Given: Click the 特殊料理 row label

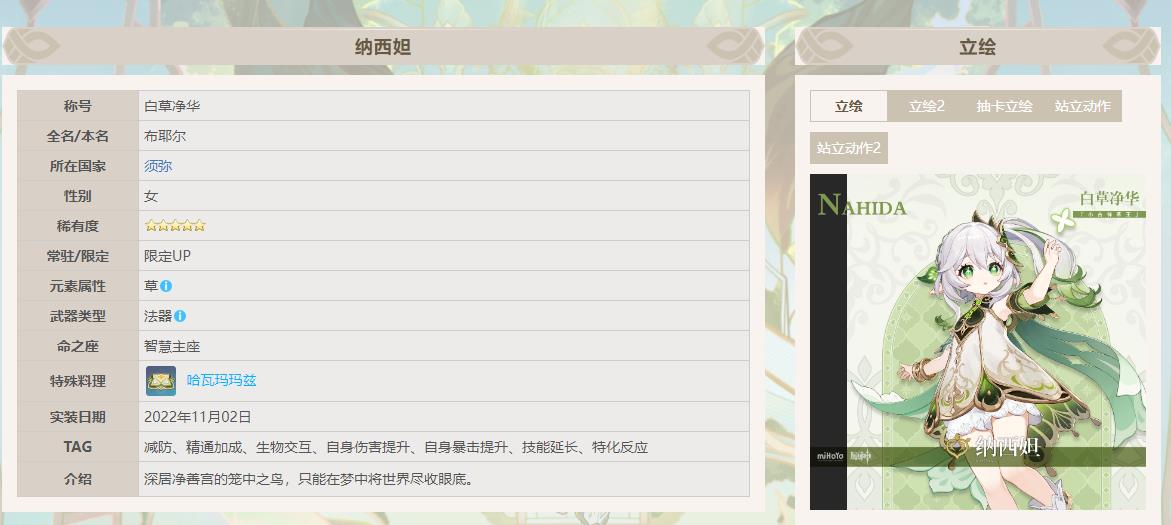Looking at the screenshot, I should 78,381.
